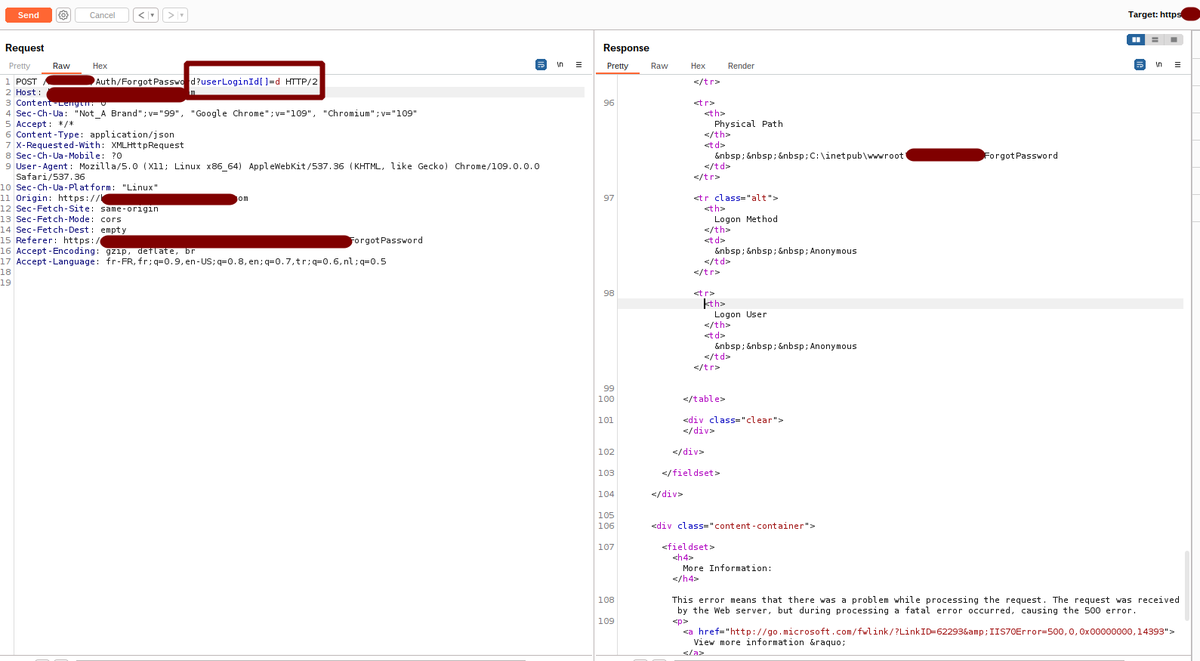Open Response panel hamburger options menu
The image size is (1200, 661).
pyautogui.click(x=1177, y=65)
